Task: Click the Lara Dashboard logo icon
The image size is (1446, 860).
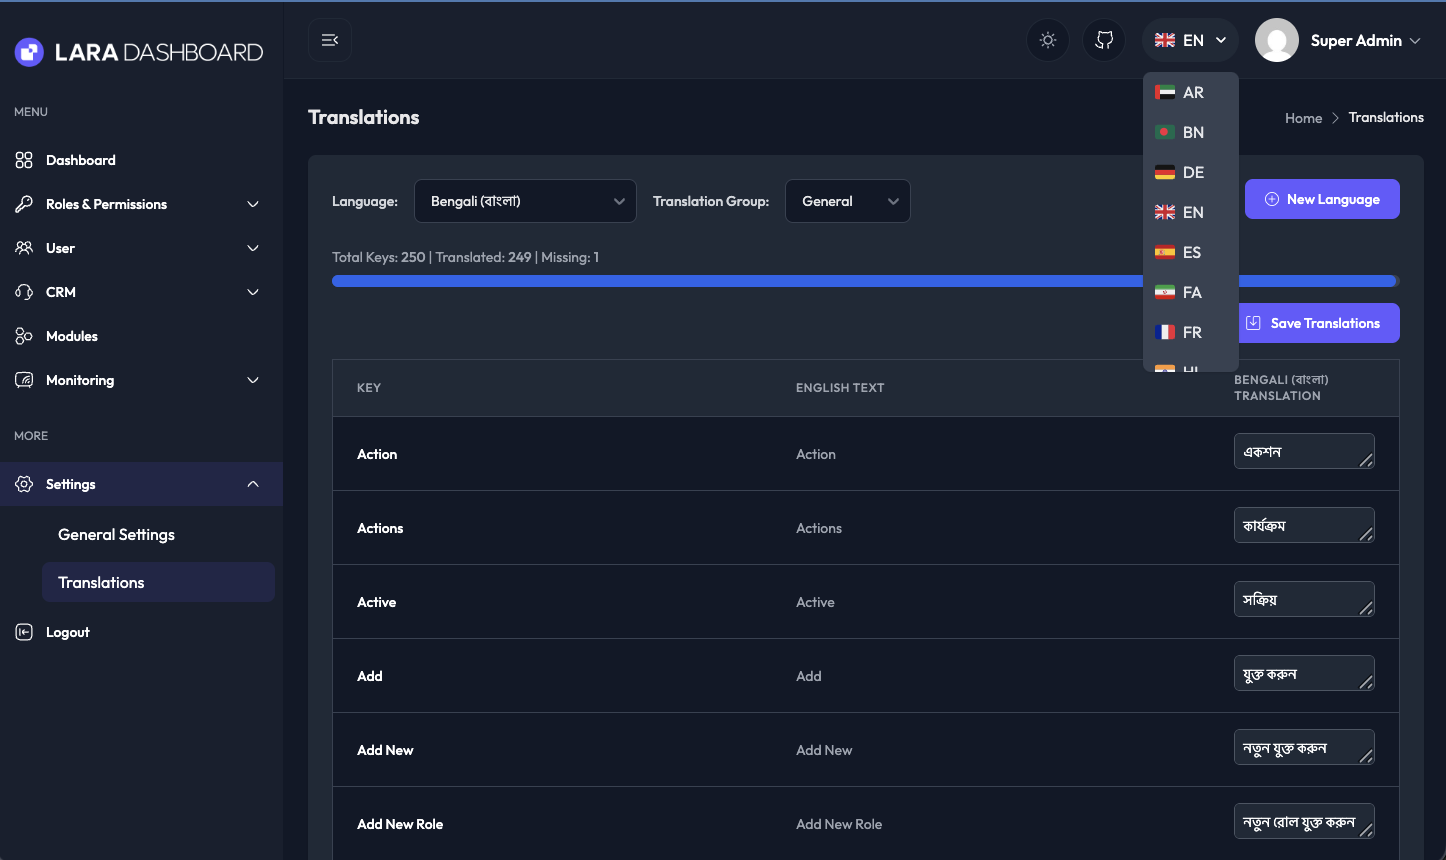Action: click(29, 52)
